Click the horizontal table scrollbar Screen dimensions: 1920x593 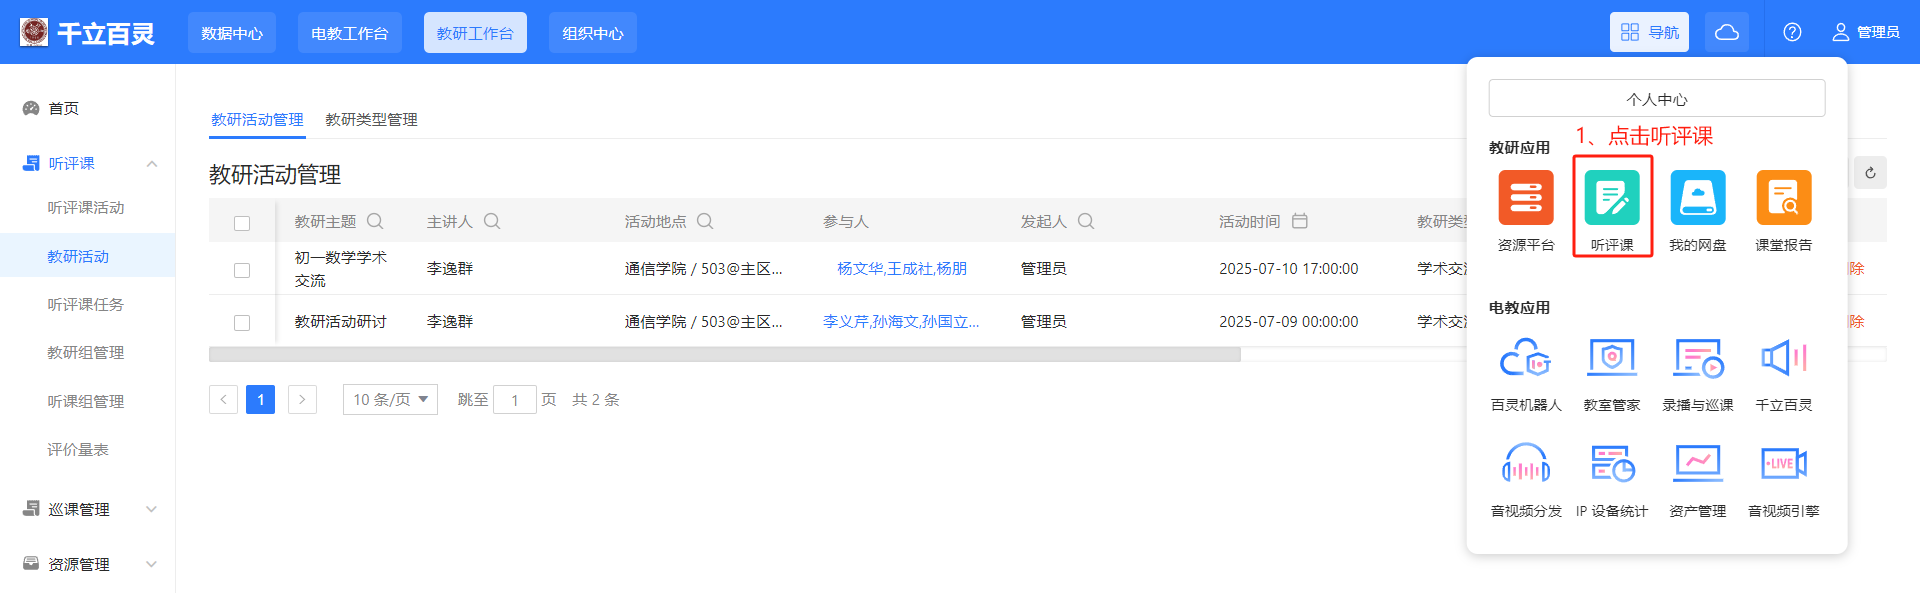coord(724,354)
